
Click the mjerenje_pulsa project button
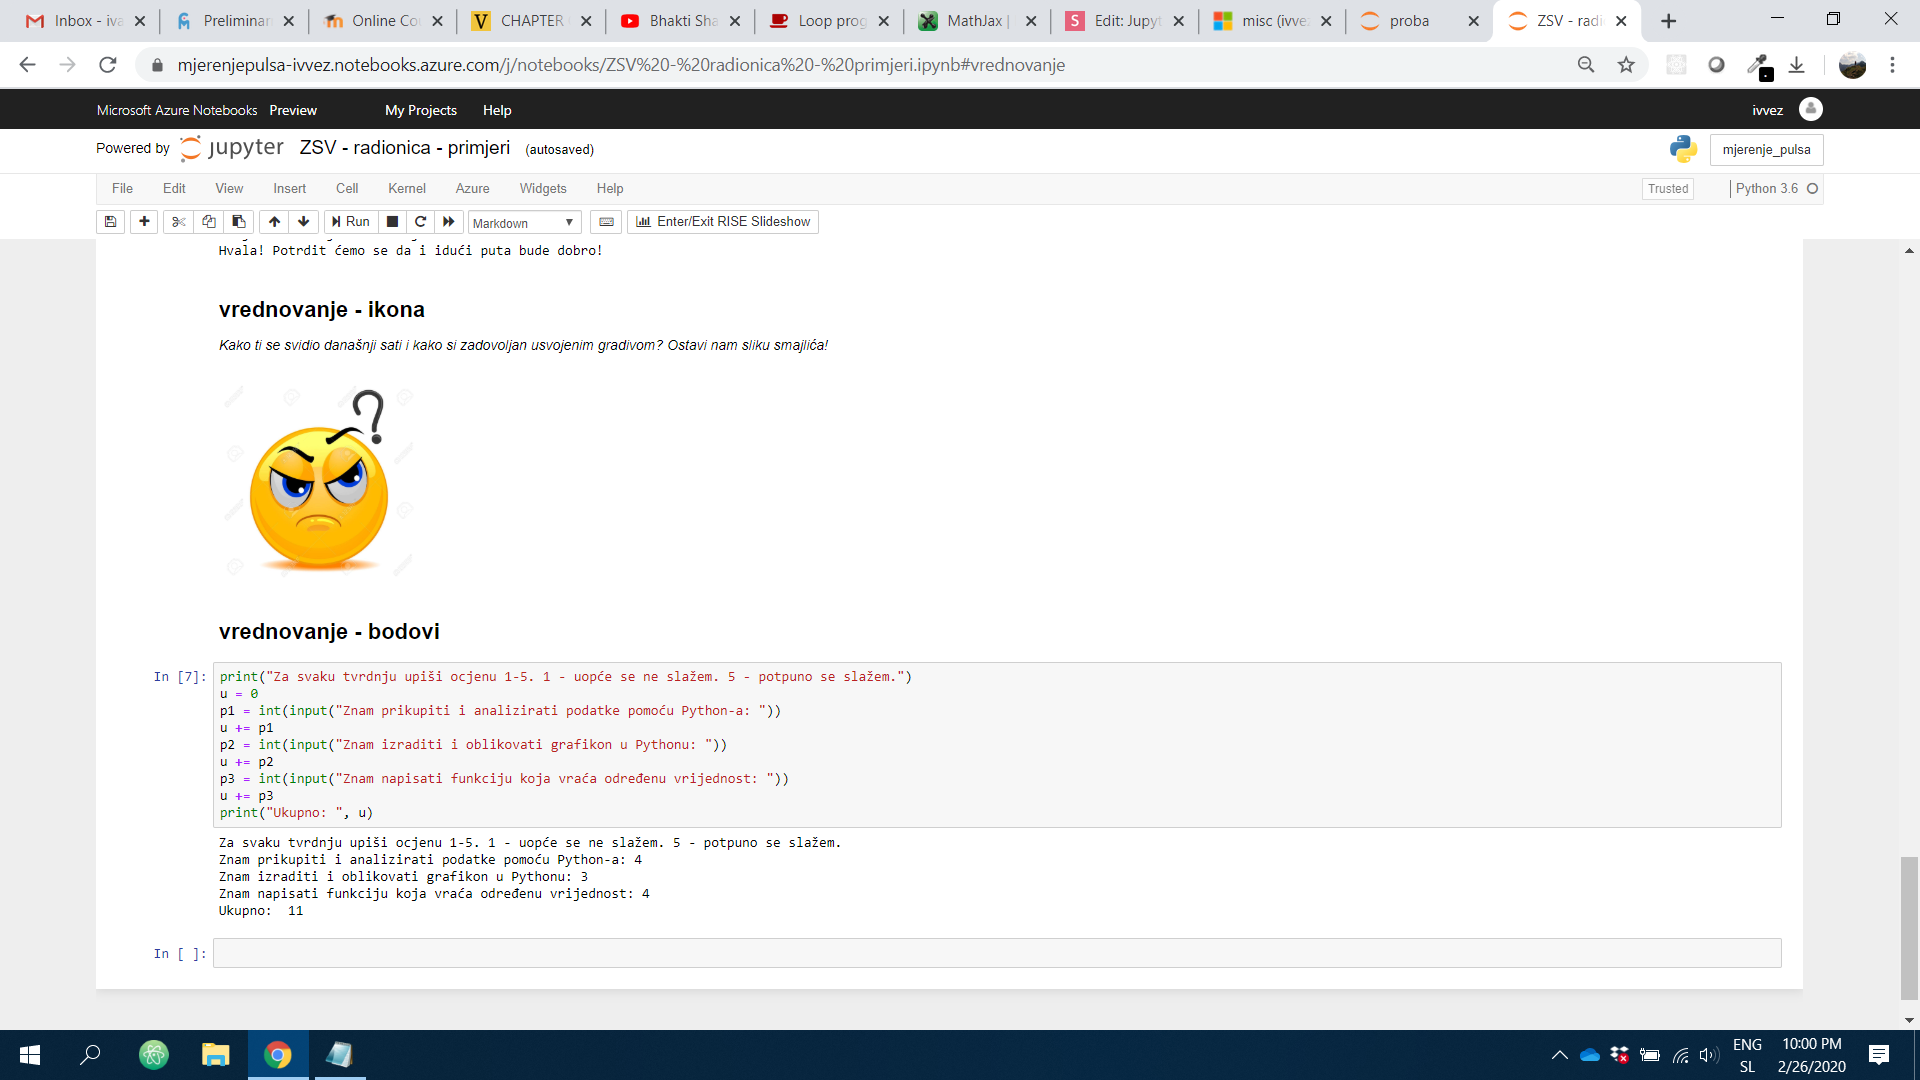click(x=1766, y=150)
